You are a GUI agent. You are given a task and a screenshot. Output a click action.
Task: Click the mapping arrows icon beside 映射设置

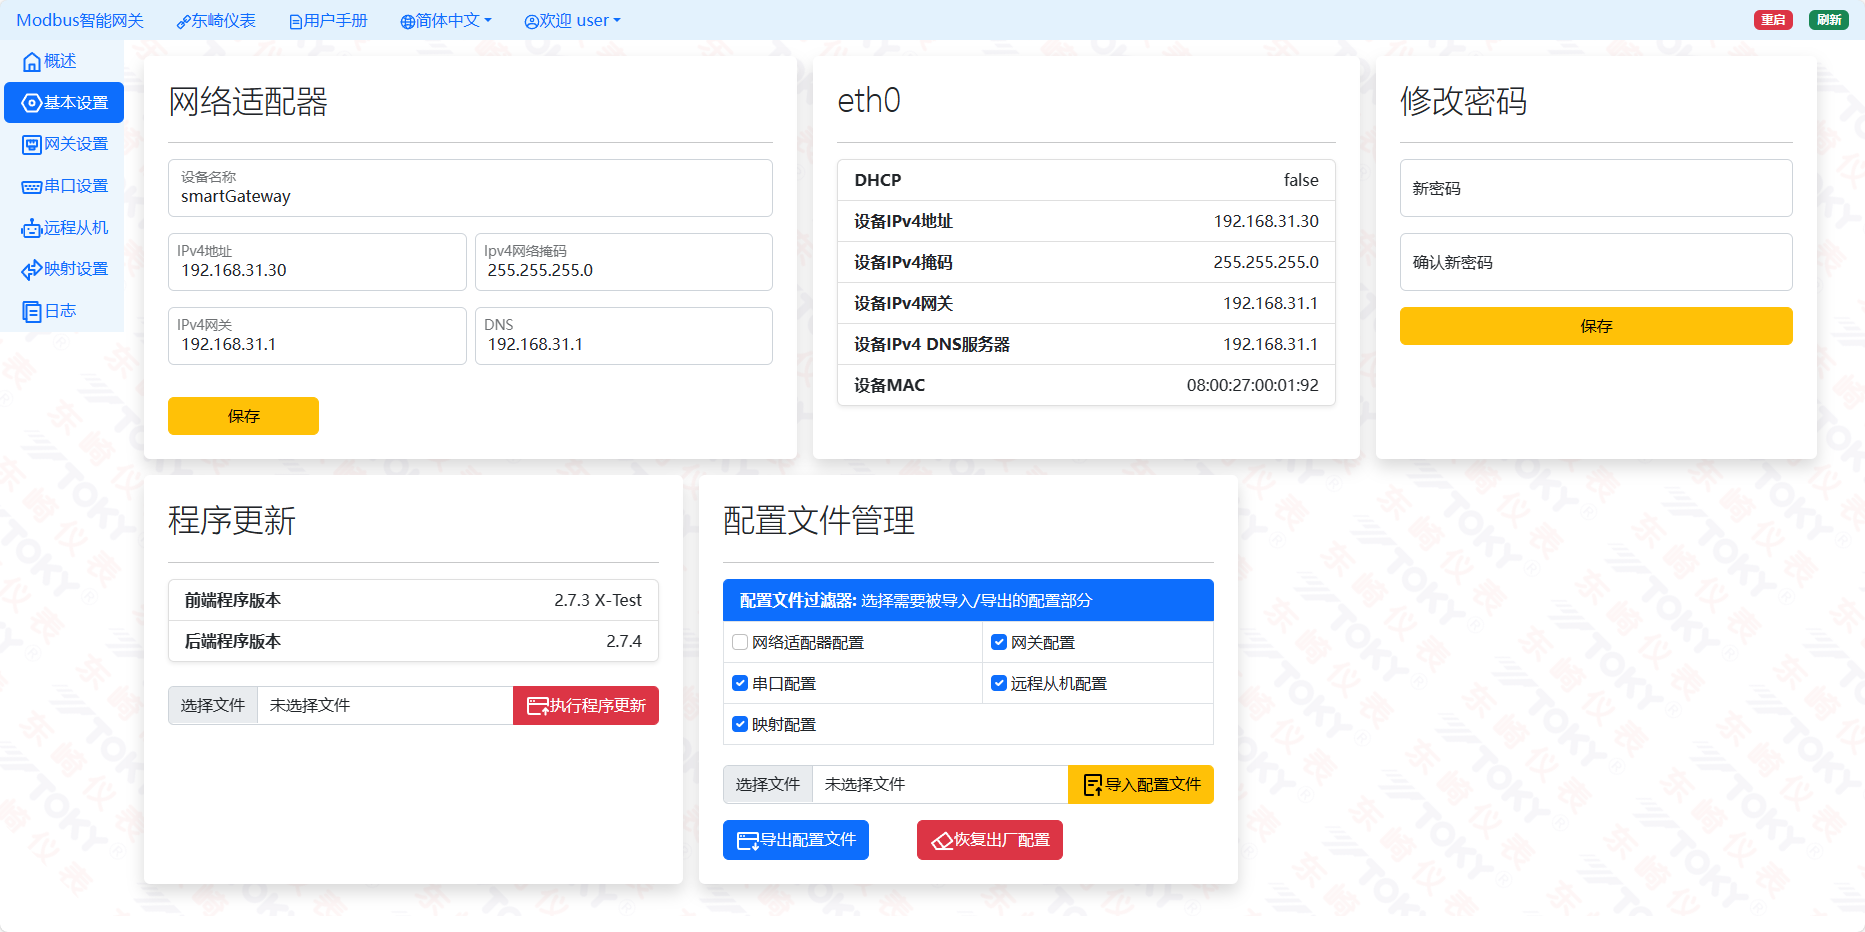[32, 270]
